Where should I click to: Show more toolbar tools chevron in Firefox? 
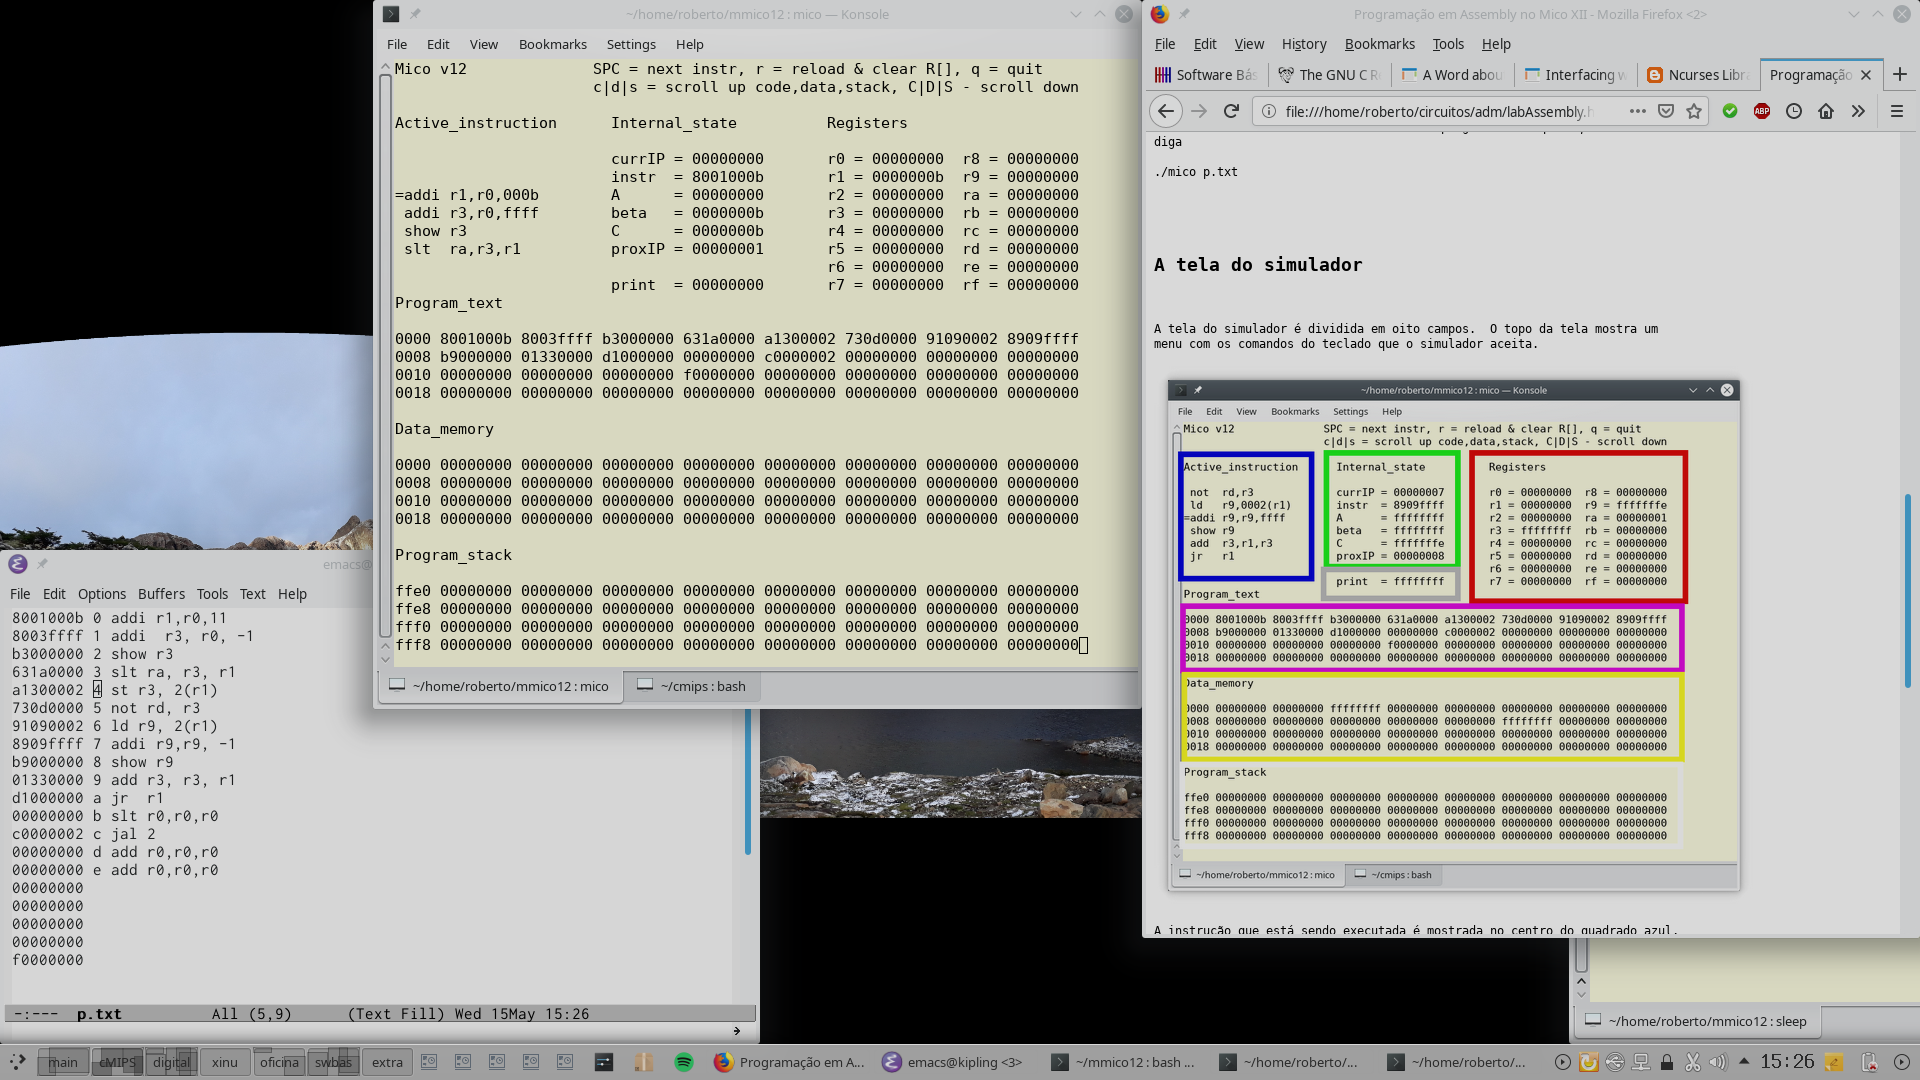pyautogui.click(x=1858, y=111)
